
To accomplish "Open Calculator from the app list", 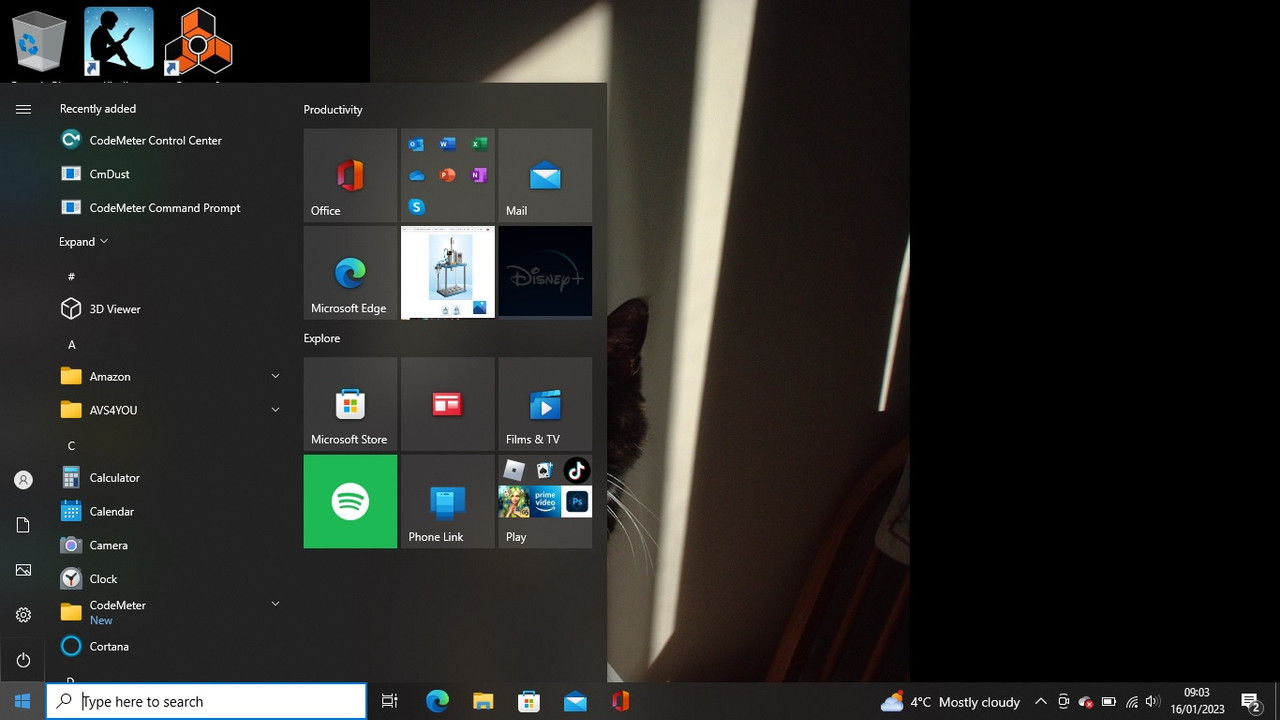I will 170,478.
